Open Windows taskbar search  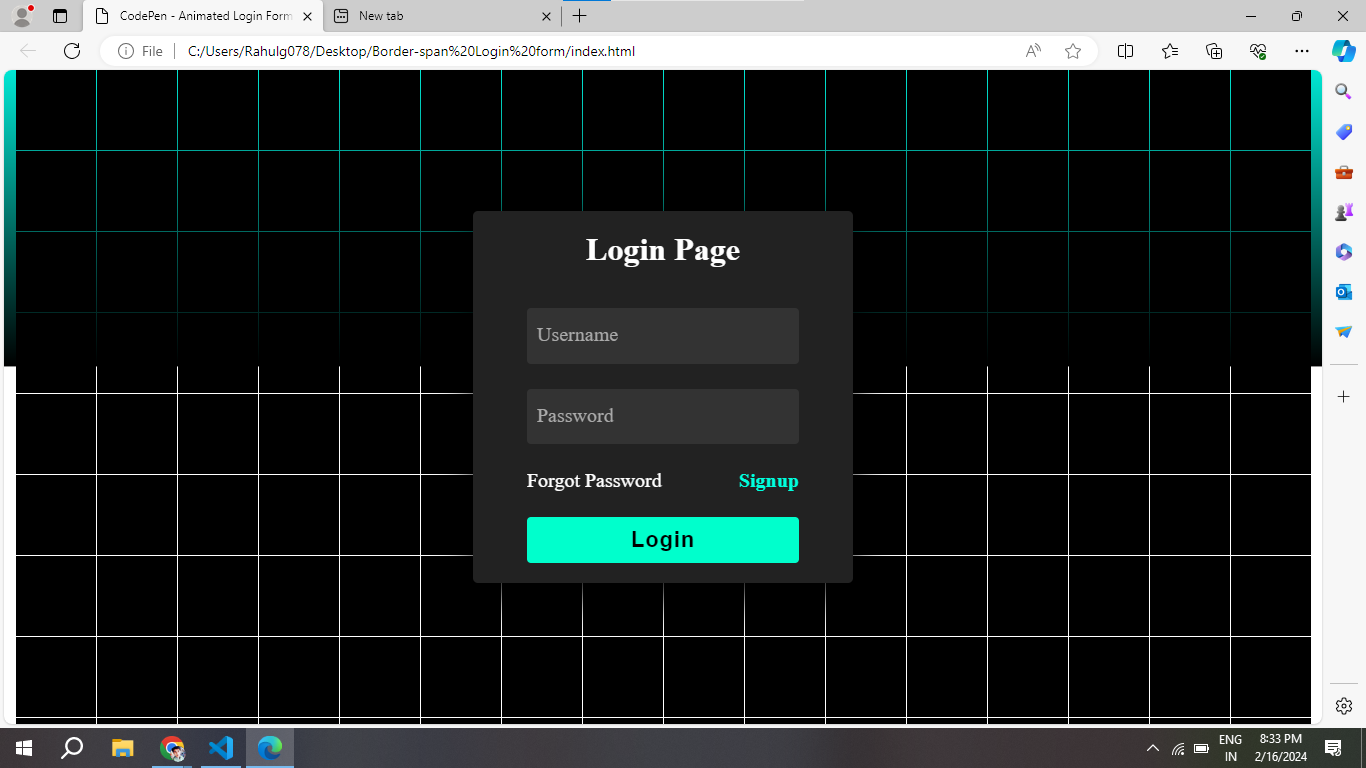72,748
